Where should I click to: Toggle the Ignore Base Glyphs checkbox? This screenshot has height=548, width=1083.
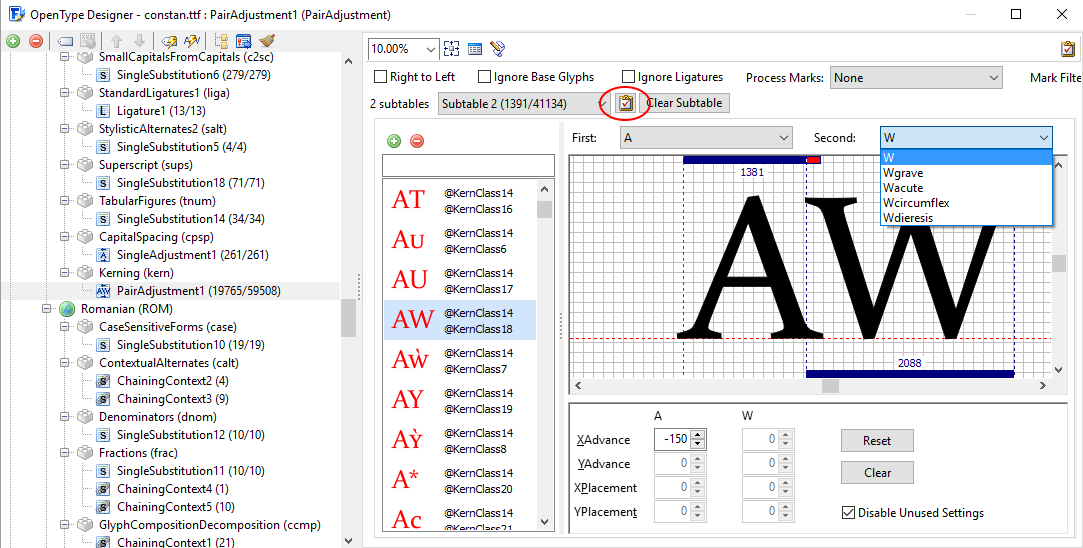485,77
